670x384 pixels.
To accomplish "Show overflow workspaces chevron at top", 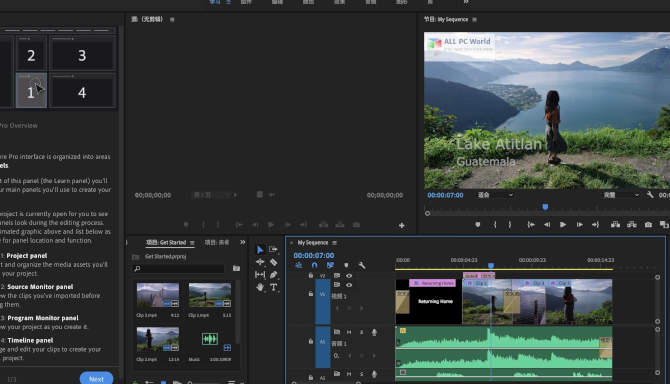I will 466,2.
